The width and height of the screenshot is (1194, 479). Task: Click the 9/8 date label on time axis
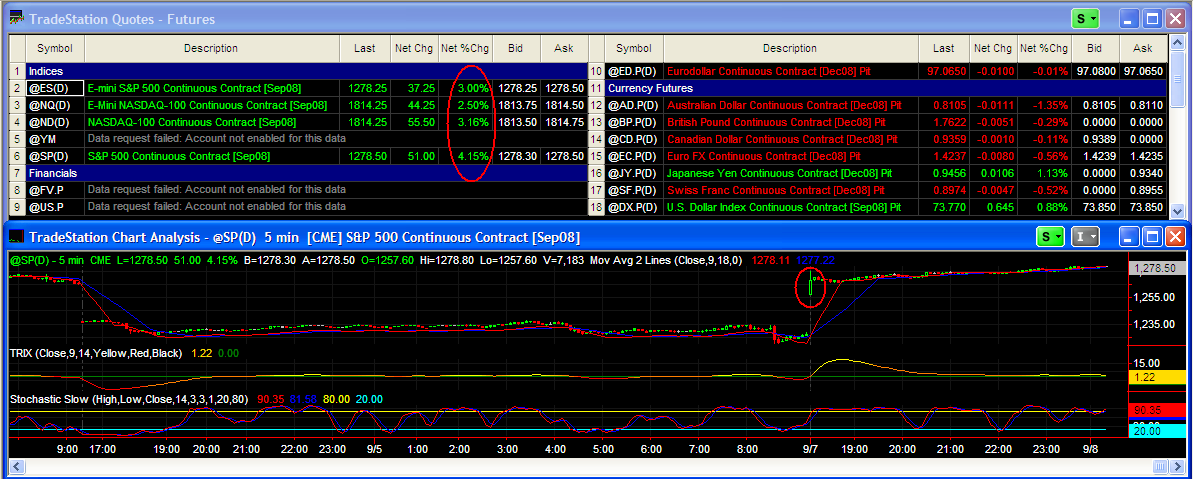(x=1090, y=449)
